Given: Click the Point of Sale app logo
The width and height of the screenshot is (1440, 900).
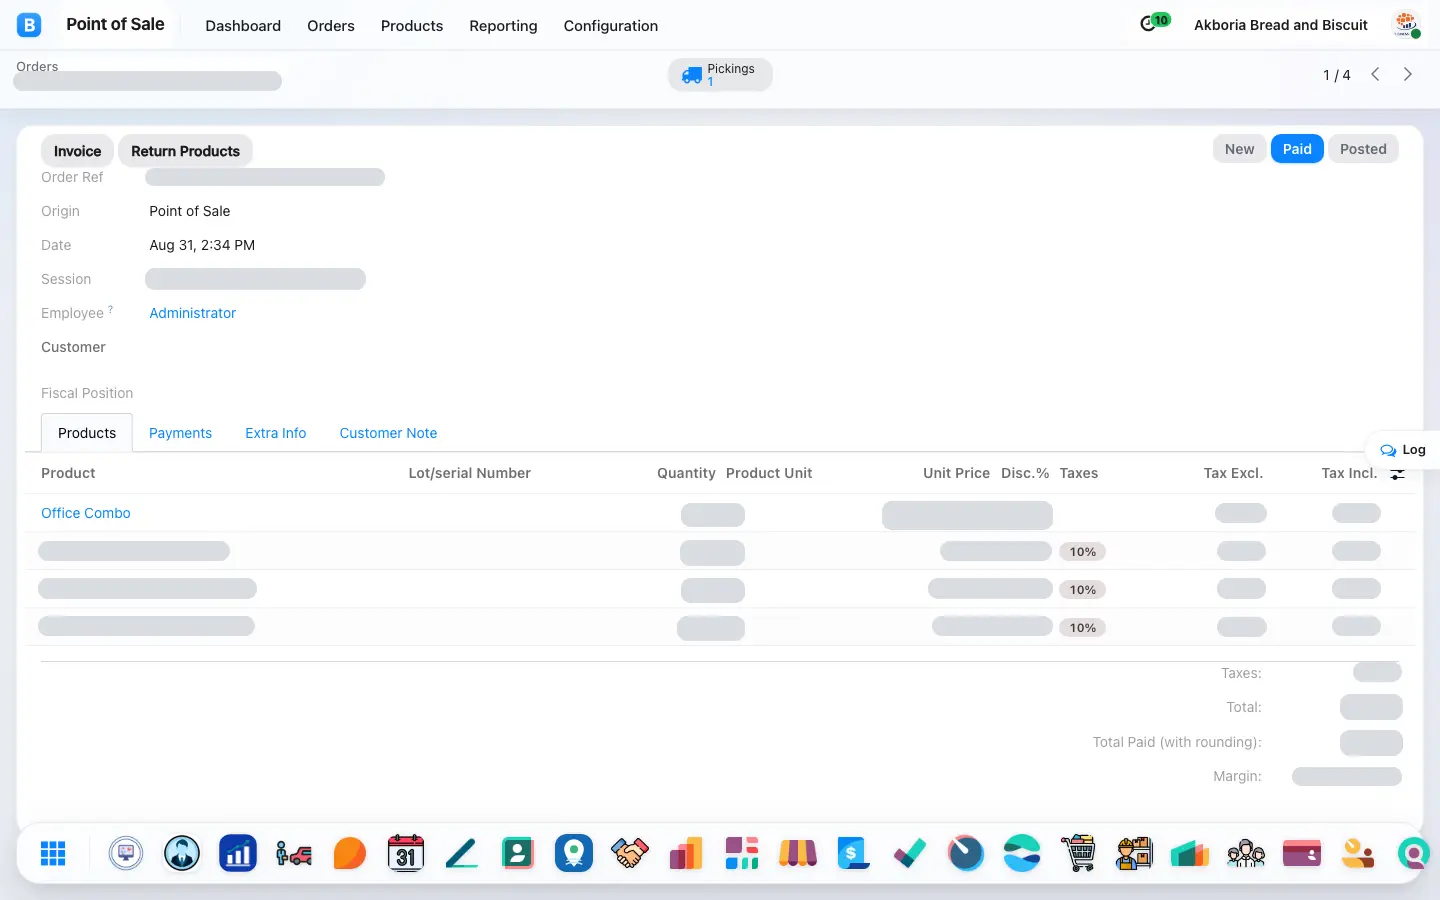Looking at the screenshot, I should coord(29,25).
